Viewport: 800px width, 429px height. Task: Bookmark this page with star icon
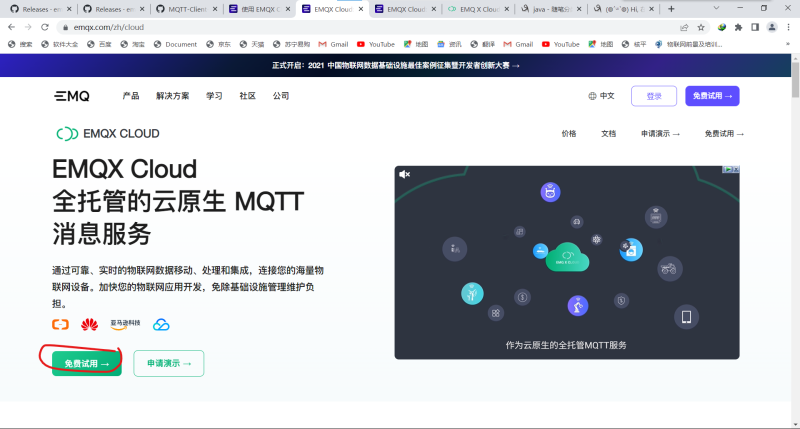tap(701, 27)
